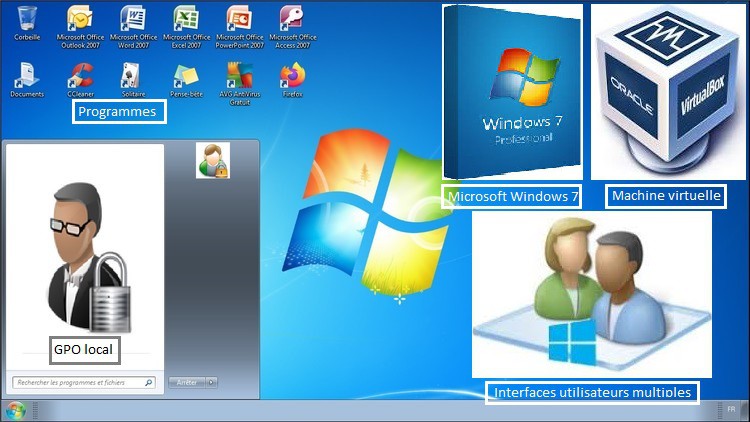The height and width of the screenshot is (422, 750).
Task: Click the Oracle VirtualBox cube image
Action: pyautogui.click(x=668, y=92)
